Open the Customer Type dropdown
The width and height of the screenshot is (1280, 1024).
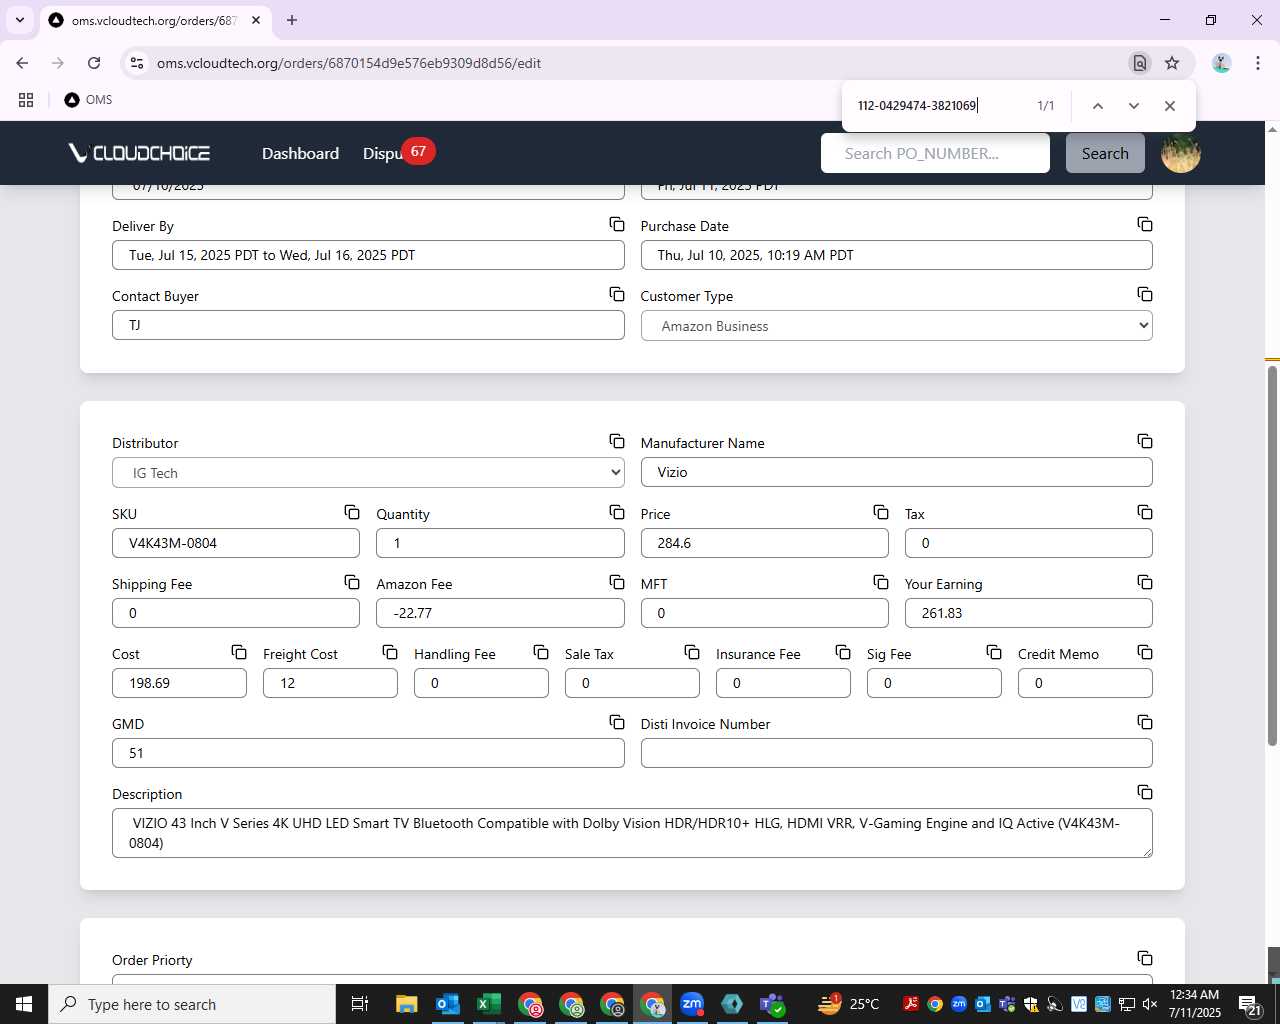[x=896, y=326]
